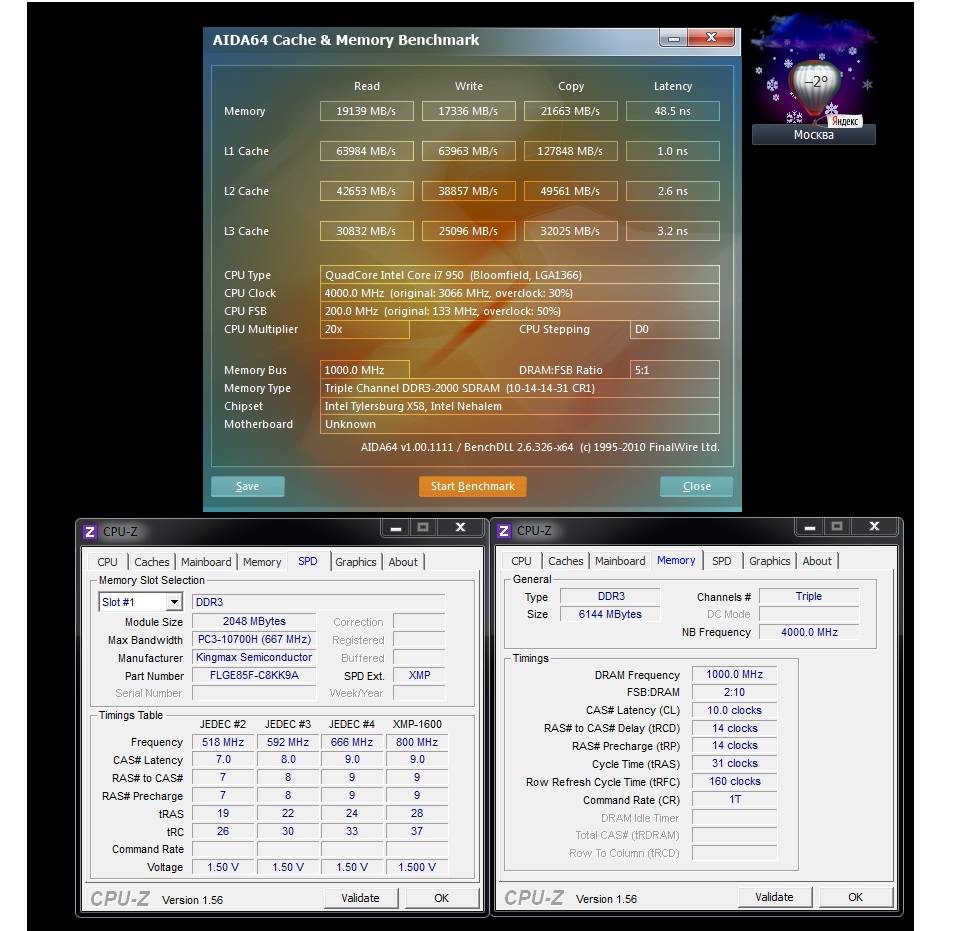This screenshot has width=976, height=931.
Task: Click Row Refresh Cycle Time field 160 clocks
Action: pos(734,781)
